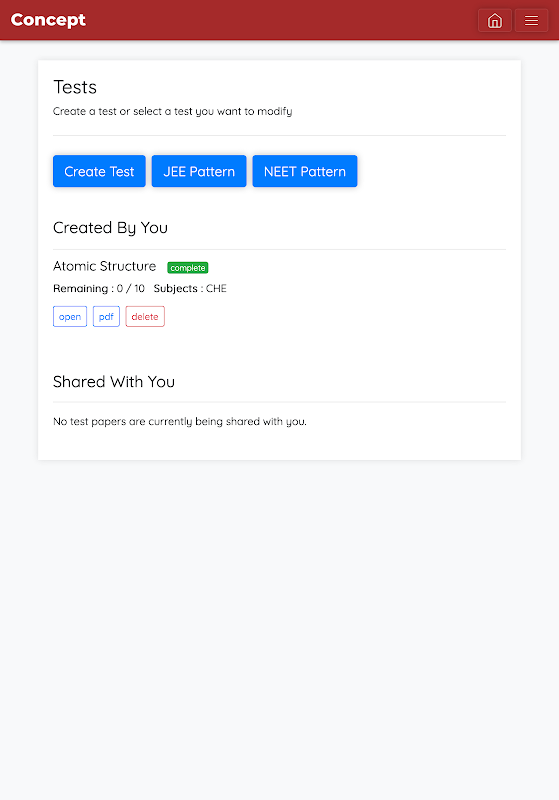Screen dimensions: 559x800
Task: Click the Subjects CHE label
Action: pyautogui.click(x=190, y=288)
